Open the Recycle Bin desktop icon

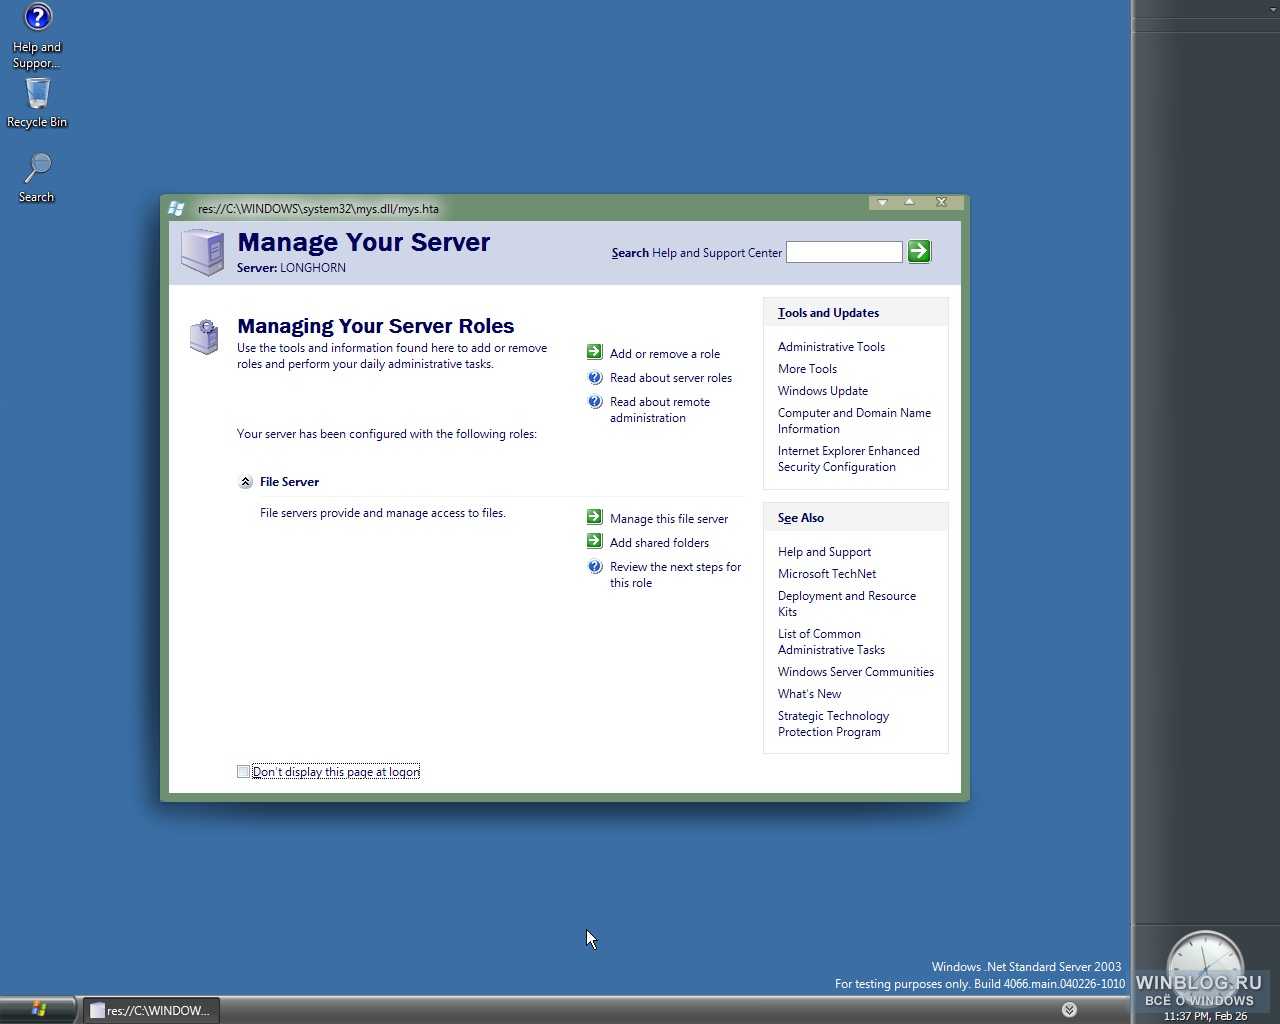click(x=37, y=102)
